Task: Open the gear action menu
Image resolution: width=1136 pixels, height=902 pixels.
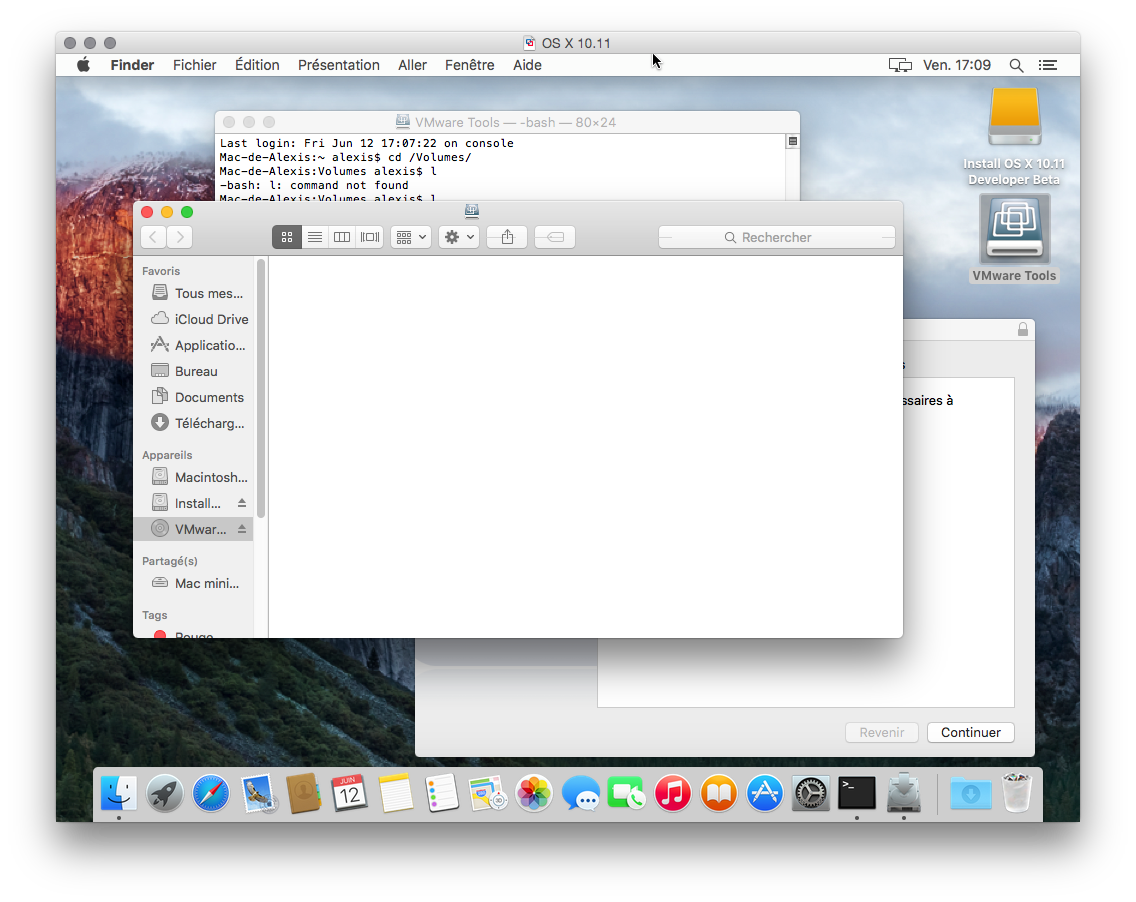Action: click(x=459, y=237)
